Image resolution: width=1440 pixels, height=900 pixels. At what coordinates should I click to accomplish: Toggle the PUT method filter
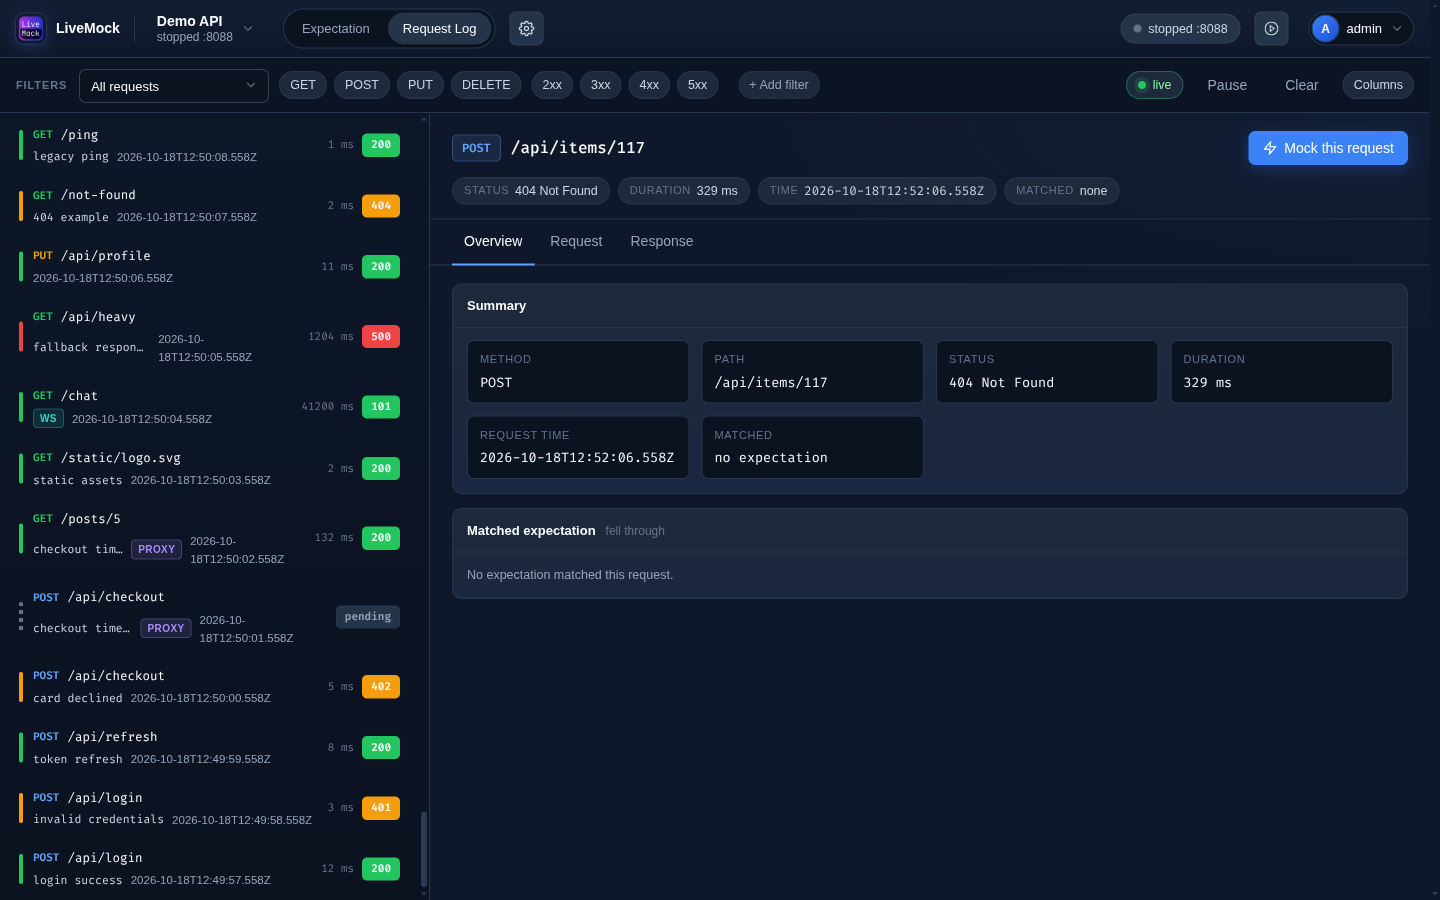(x=420, y=85)
